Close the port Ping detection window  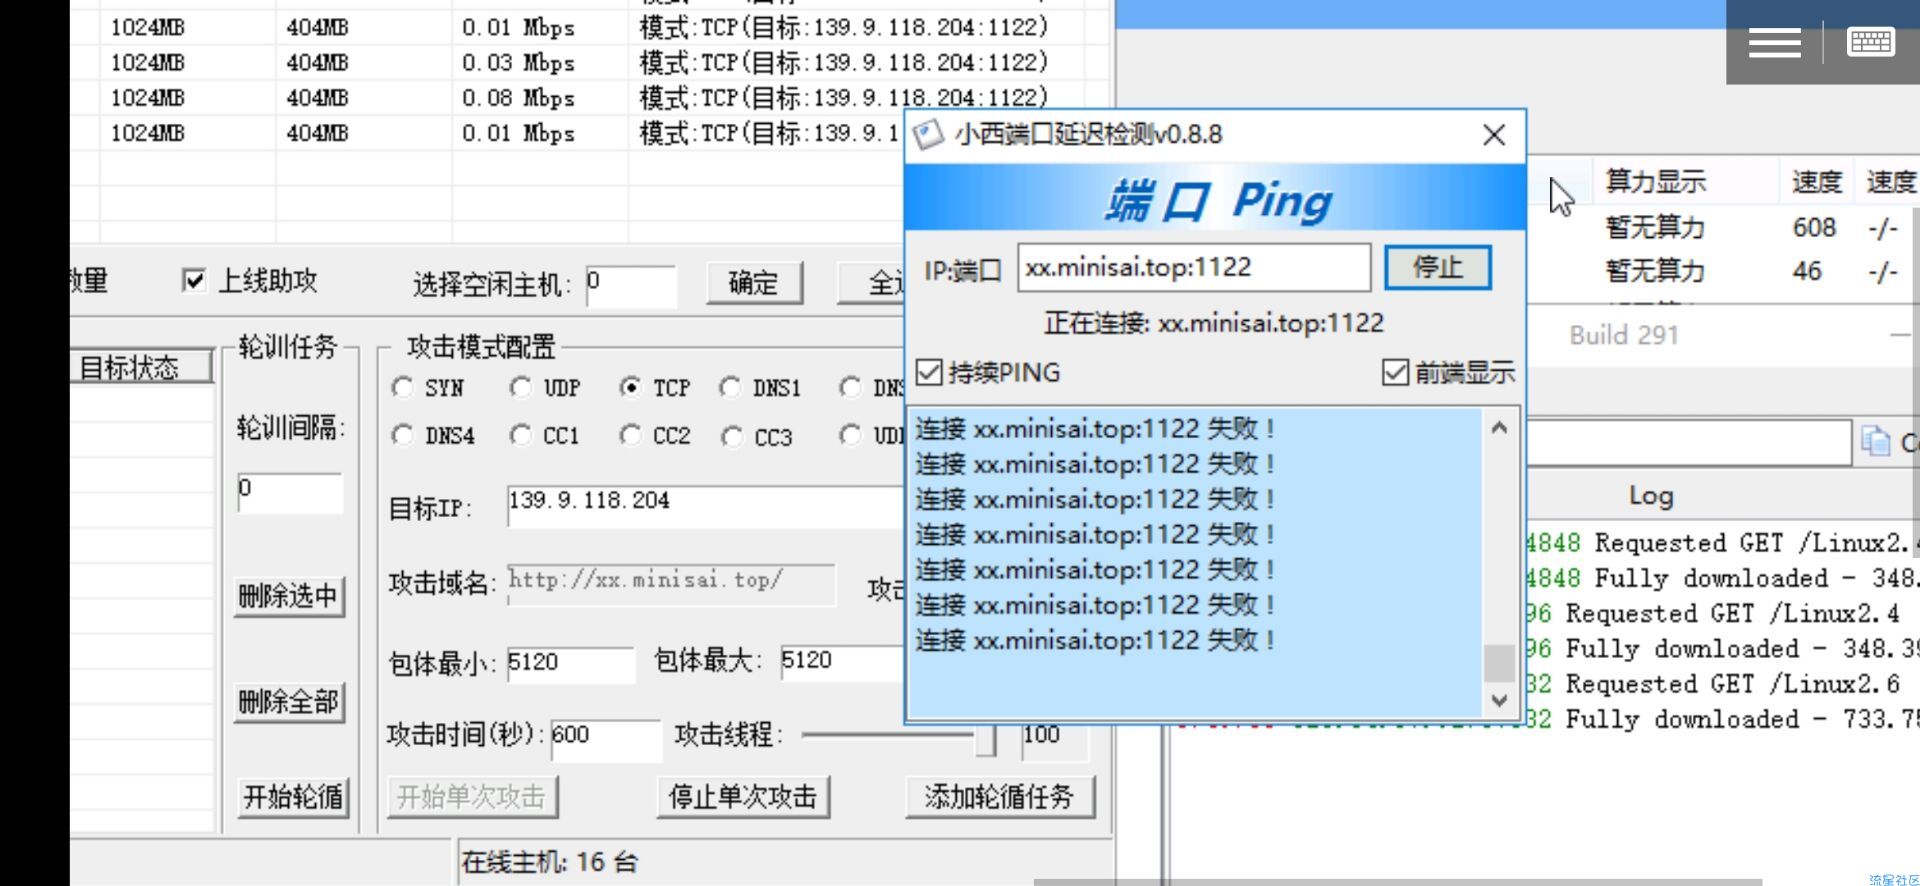coord(1494,134)
